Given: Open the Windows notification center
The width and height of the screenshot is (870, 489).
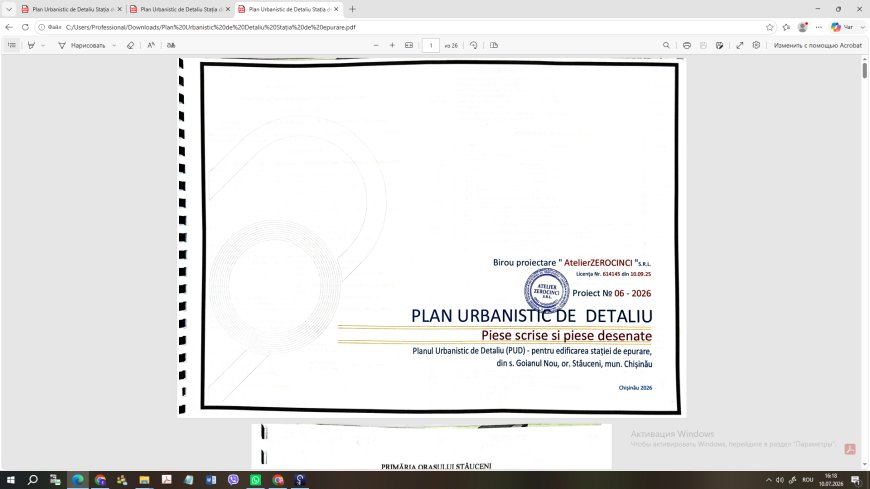Looking at the screenshot, I should click(856, 480).
